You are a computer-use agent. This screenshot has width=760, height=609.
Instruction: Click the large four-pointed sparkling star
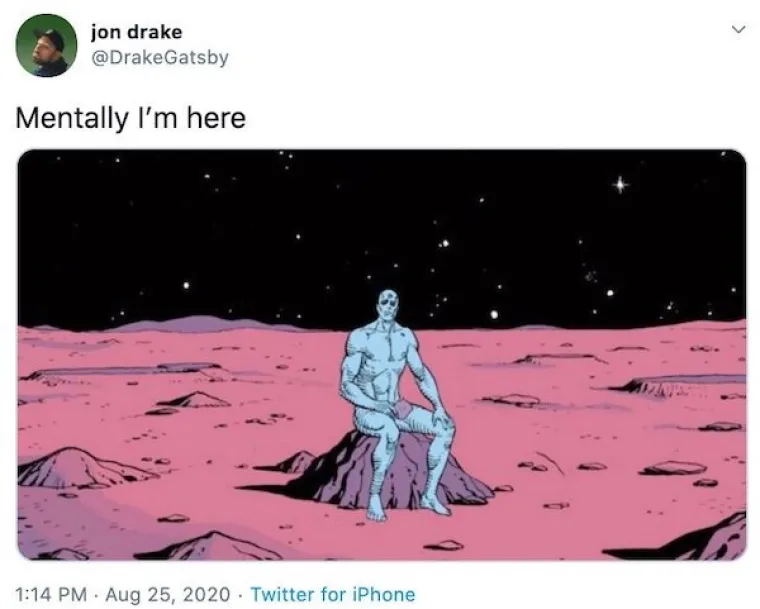[619, 185]
